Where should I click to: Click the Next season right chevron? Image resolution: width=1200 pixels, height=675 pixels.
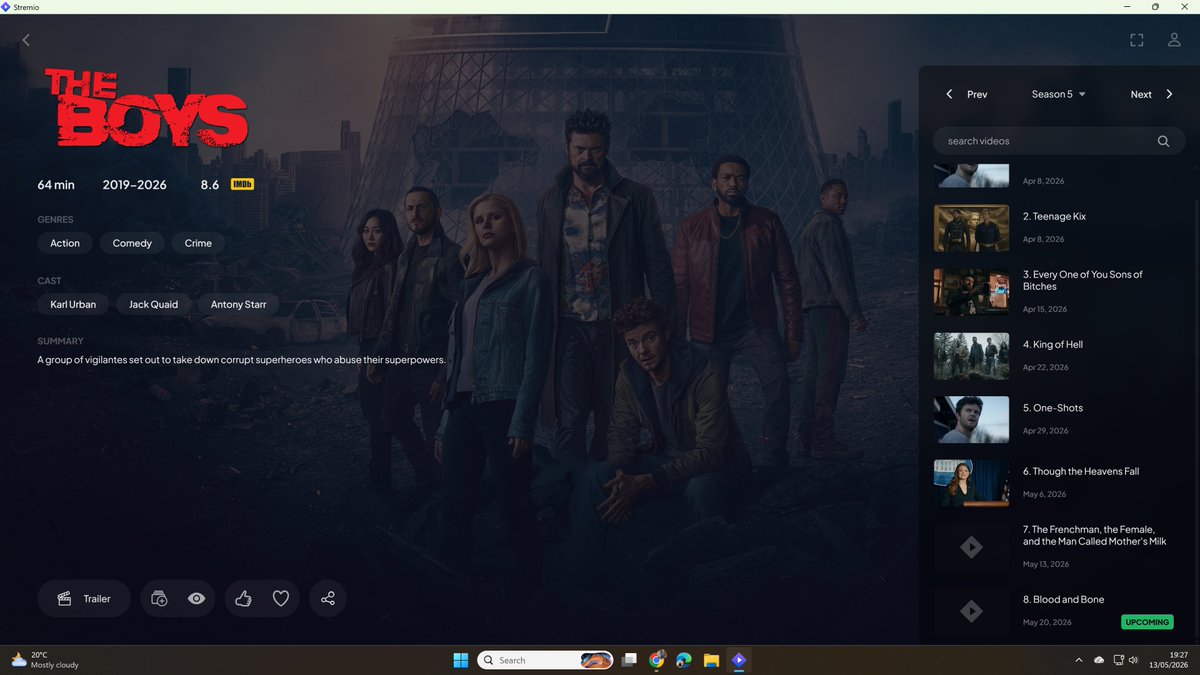coord(1170,94)
